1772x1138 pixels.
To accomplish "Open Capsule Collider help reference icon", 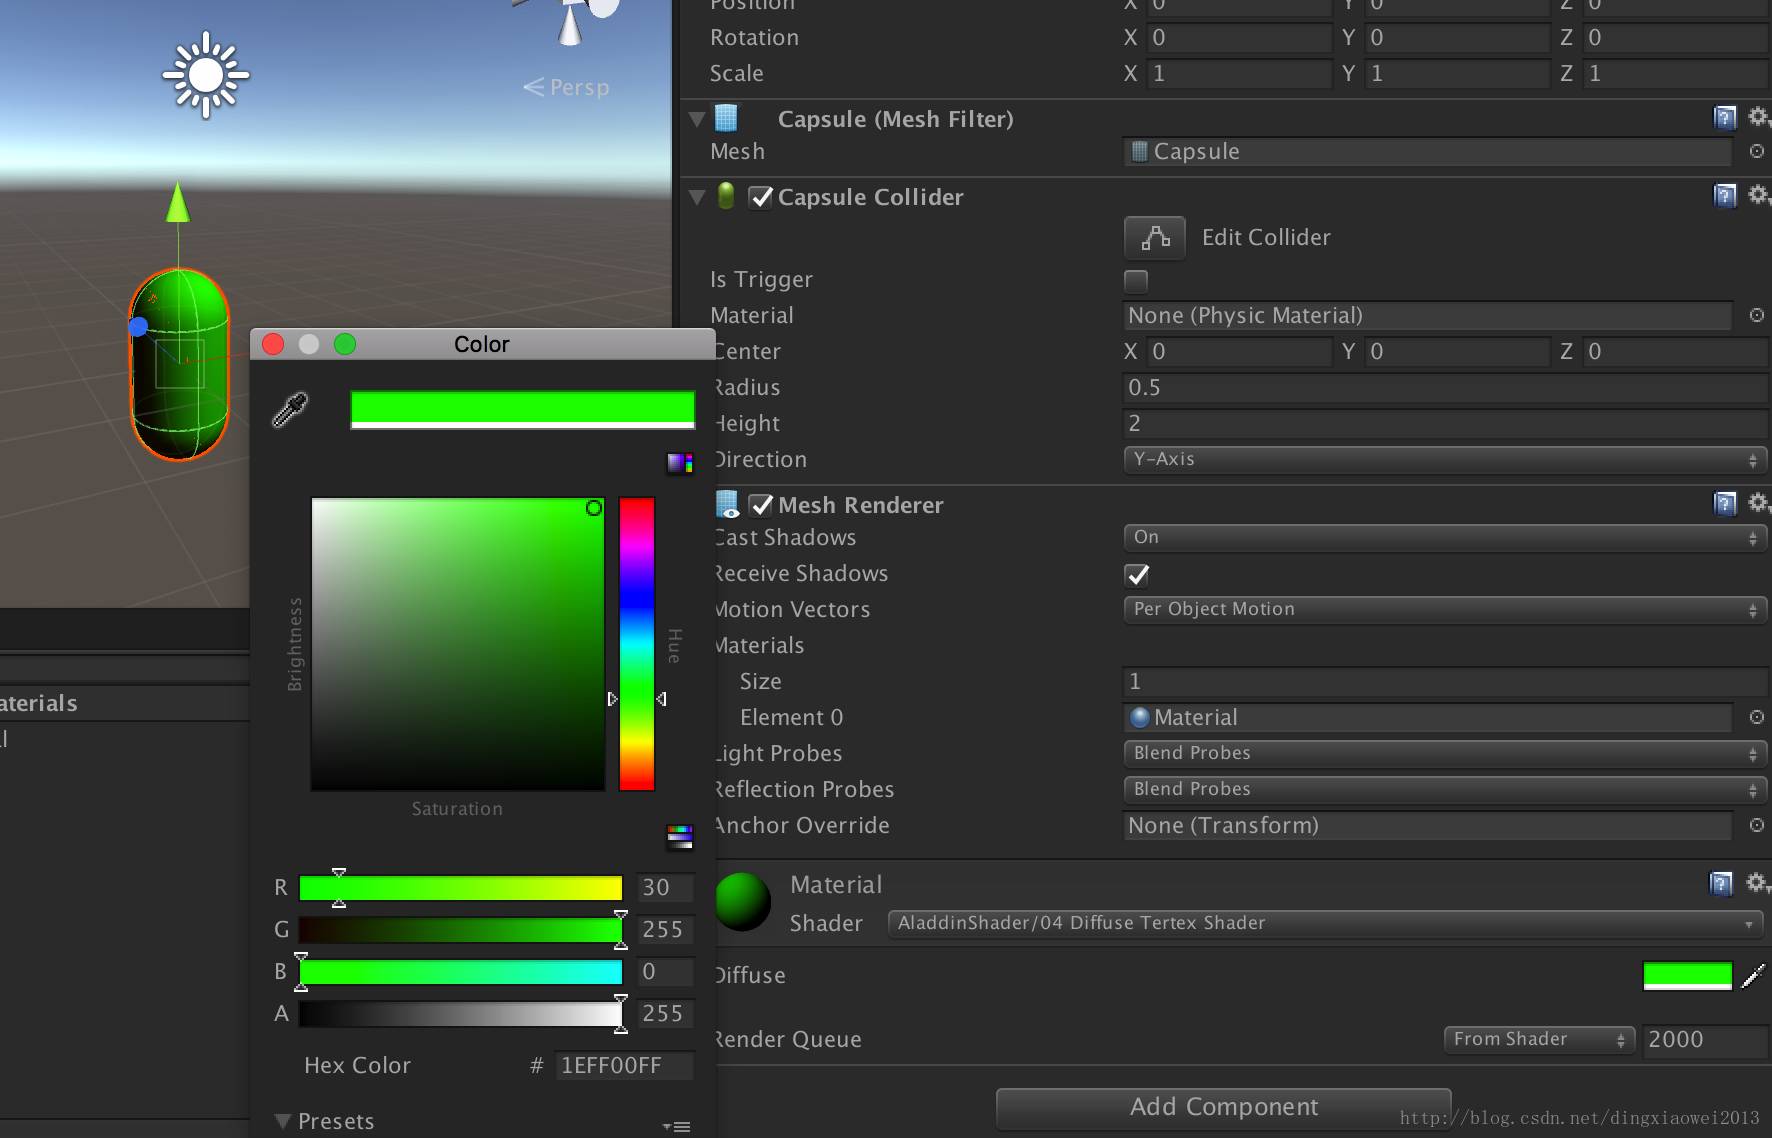I will (1725, 195).
